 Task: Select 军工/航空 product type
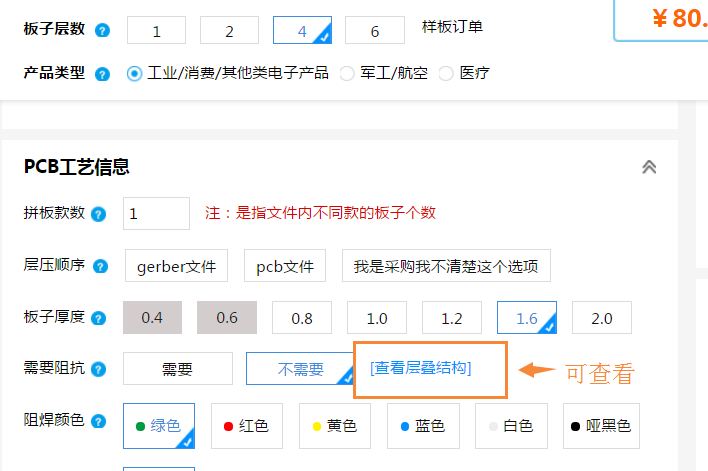(x=347, y=74)
